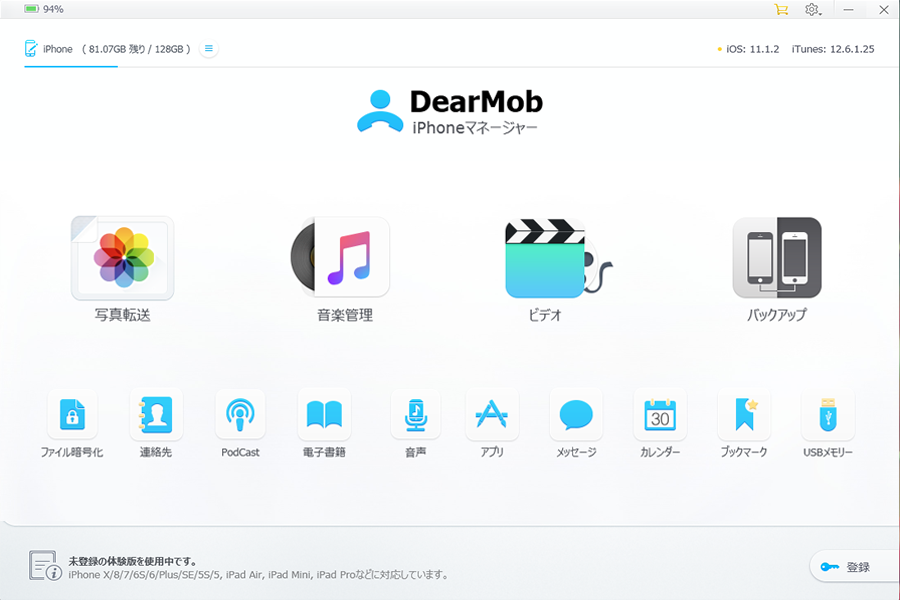900x600 pixels.
Task: Click the 94% battery indicator
Action: coord(44,9)
